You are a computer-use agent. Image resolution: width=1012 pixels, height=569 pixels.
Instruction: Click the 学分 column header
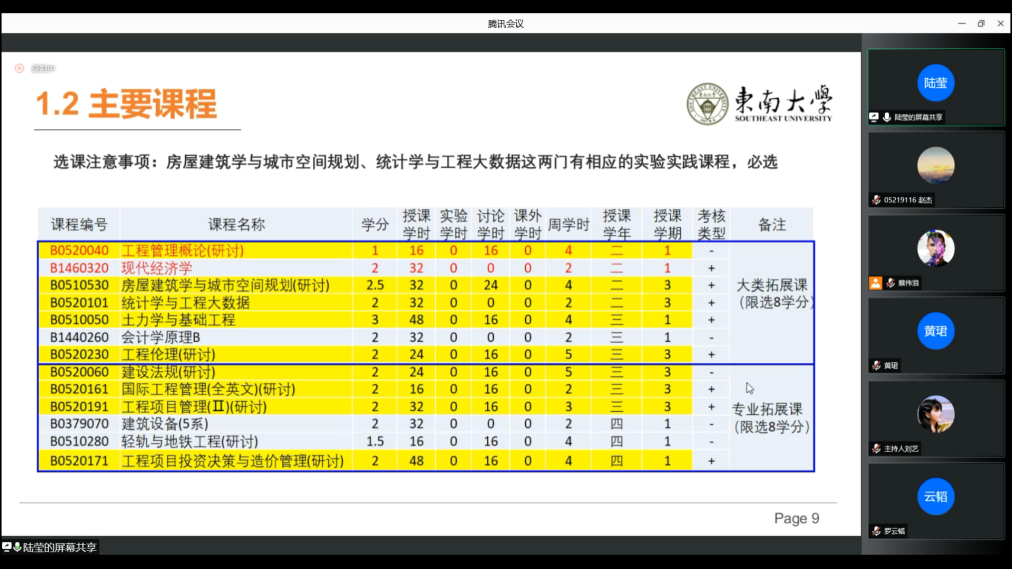pos(374,225)
